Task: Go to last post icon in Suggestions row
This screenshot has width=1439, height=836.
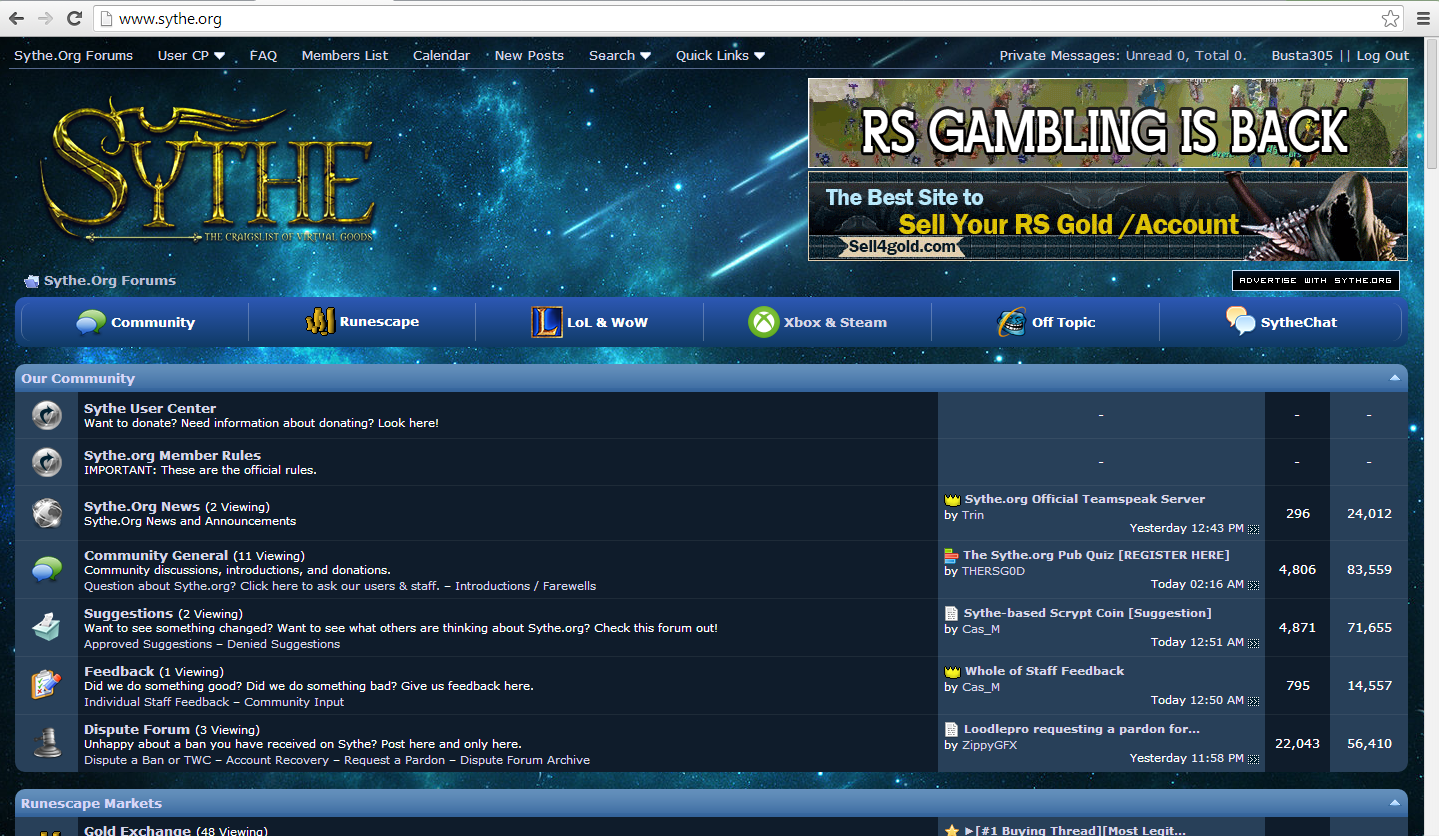Action: tap(1254, 642)
